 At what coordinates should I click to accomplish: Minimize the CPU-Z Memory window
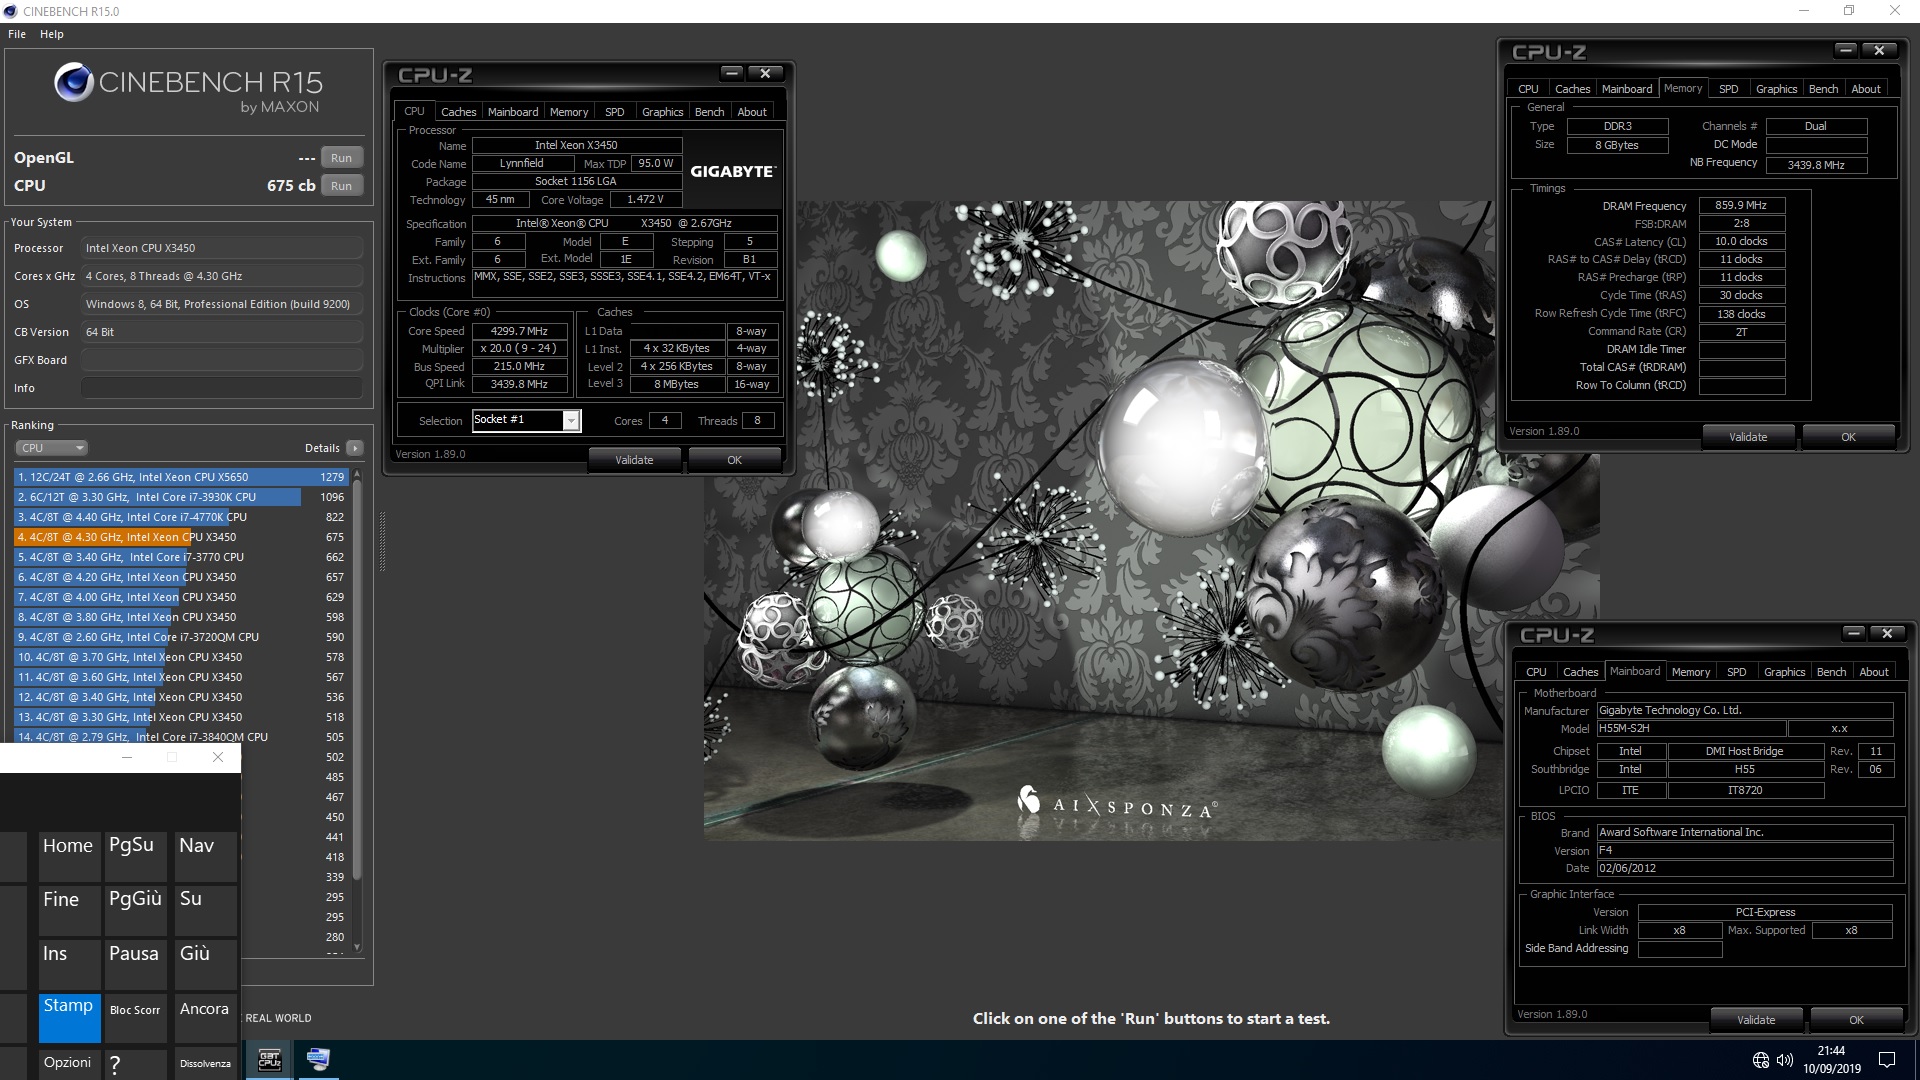pos(1846,50)
